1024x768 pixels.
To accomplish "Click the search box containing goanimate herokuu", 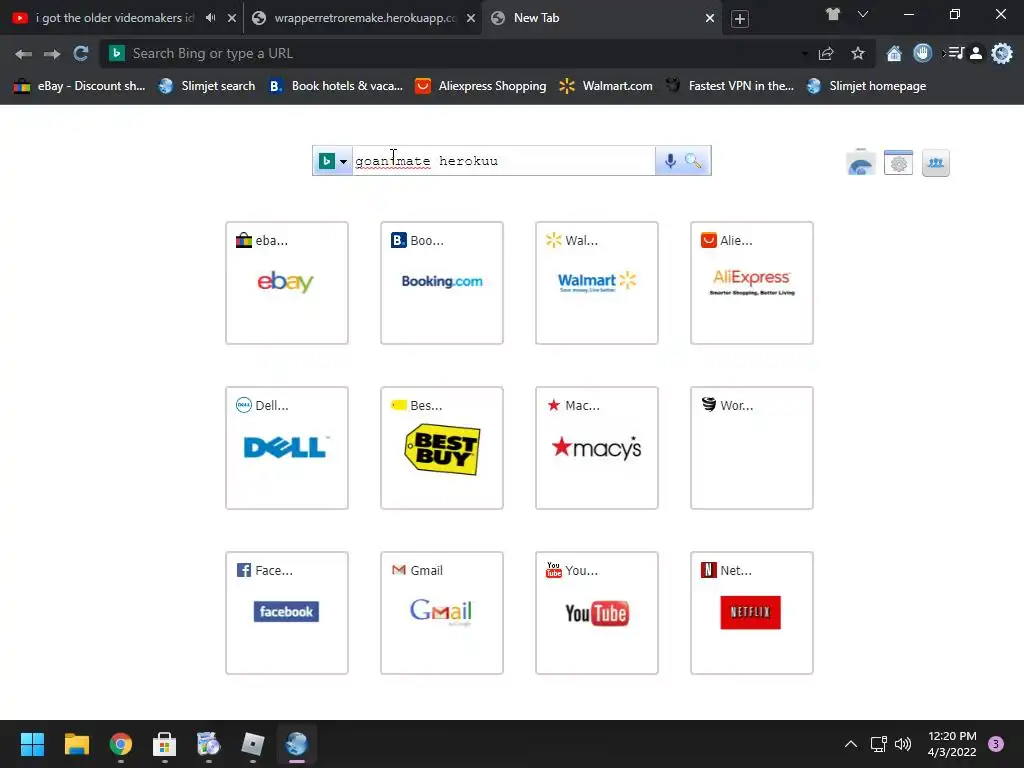I will click(x=504, y=161).
